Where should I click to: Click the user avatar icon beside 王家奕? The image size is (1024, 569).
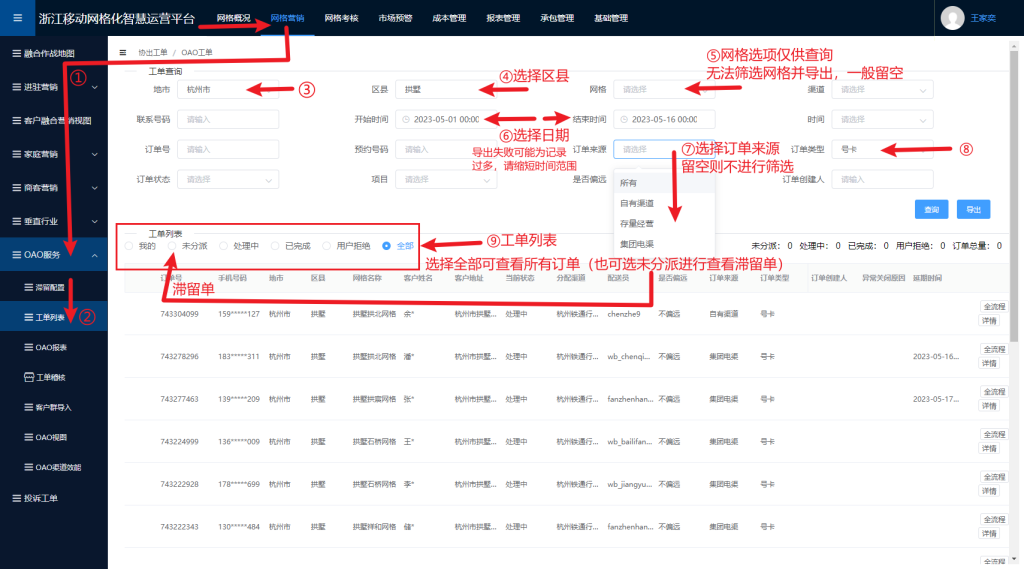[x=953, y=17]
